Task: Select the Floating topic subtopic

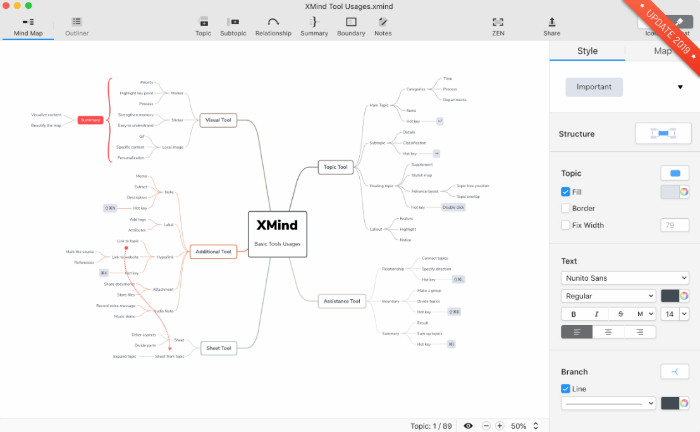Action: pyautogui.click(x=381, y=186)
